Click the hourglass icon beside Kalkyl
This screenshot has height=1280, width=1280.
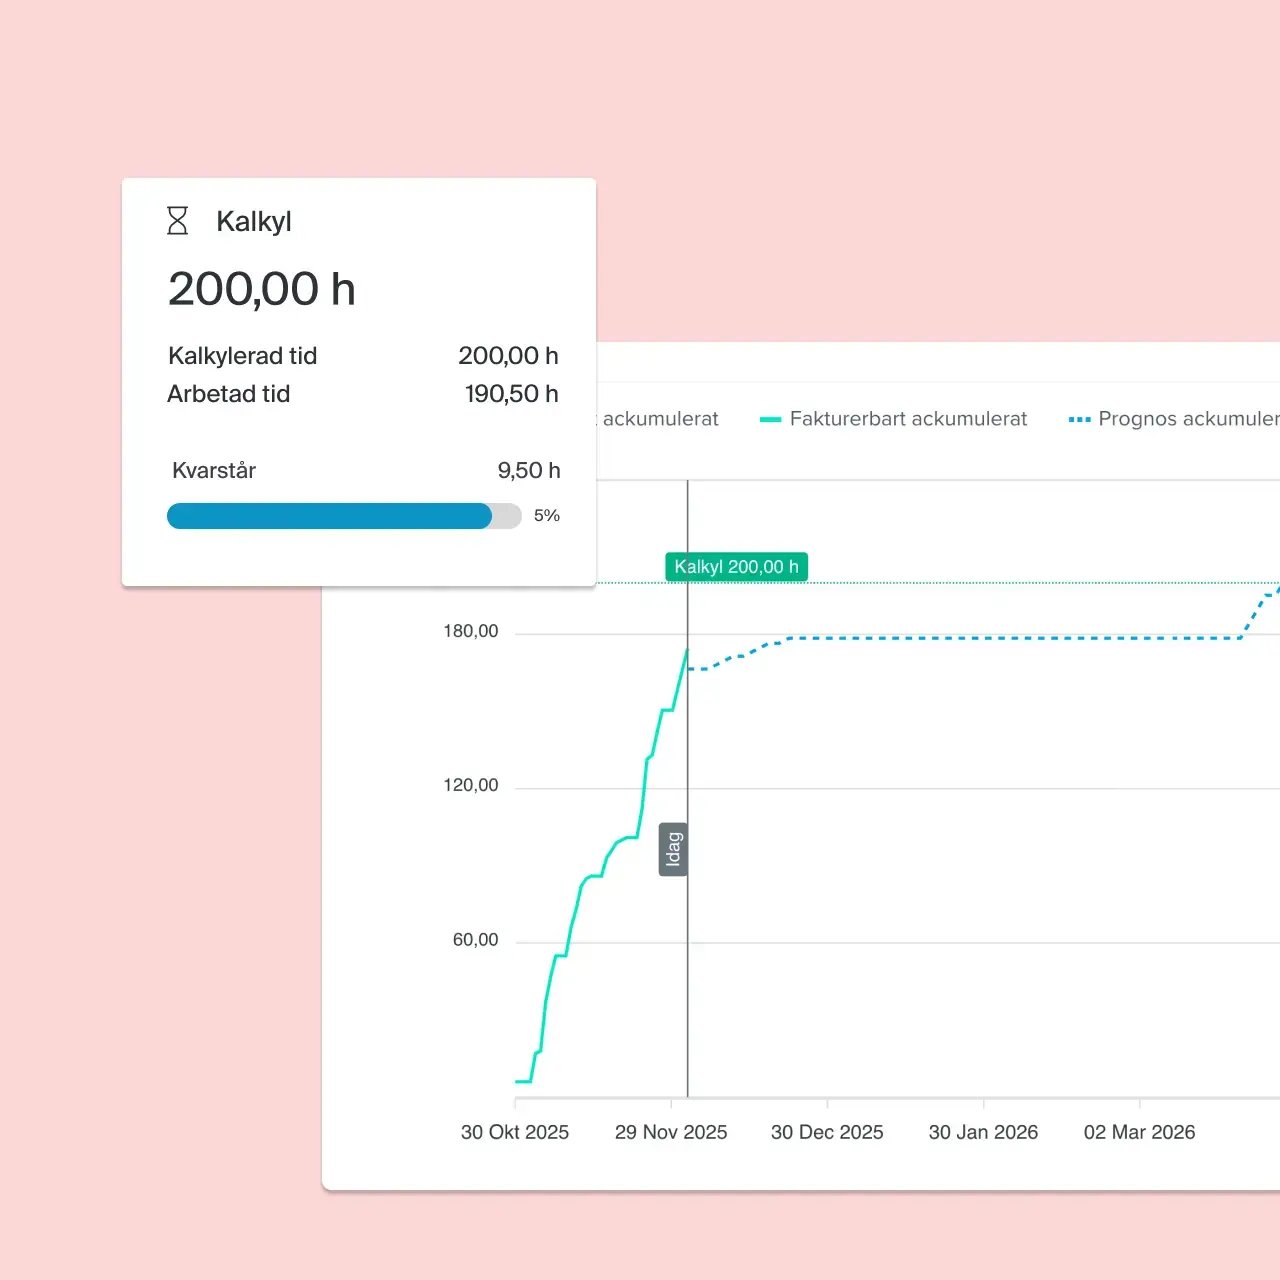[177, 221]
